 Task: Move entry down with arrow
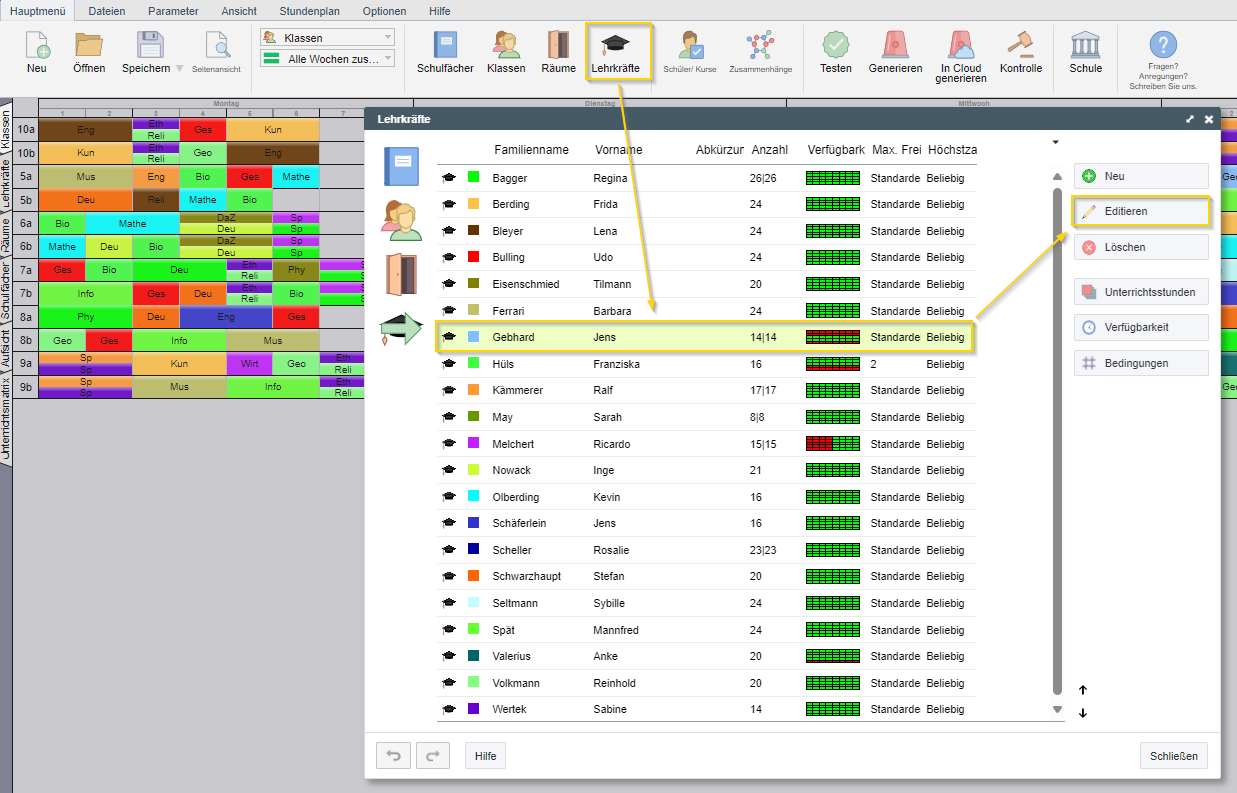(x=1083, y=713)
